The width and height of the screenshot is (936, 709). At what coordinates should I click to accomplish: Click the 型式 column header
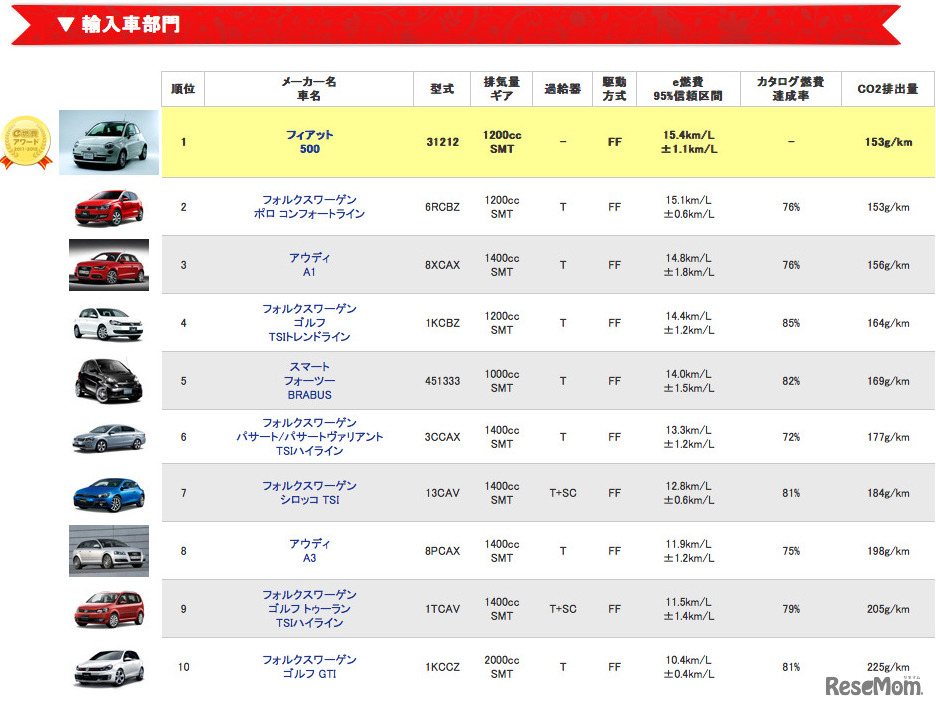[x=442, y=89]
